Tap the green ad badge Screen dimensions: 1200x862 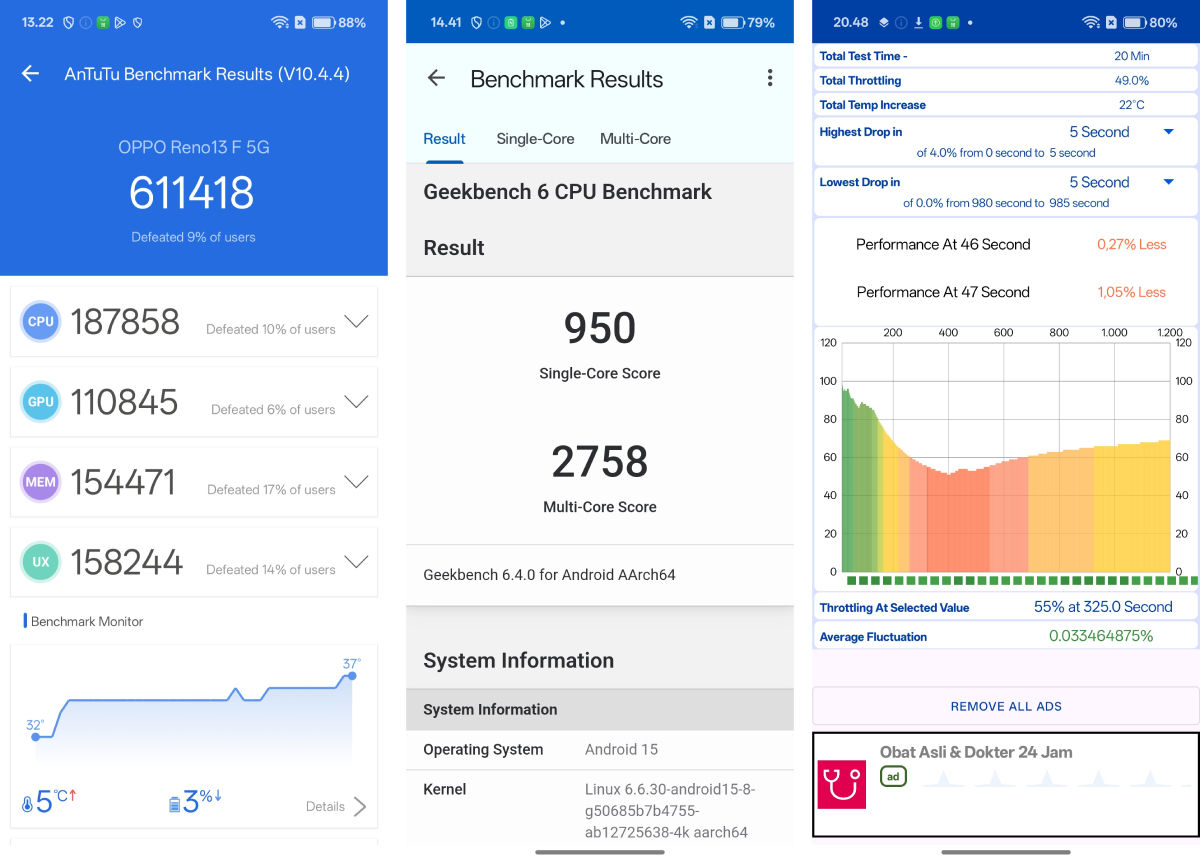point(893,776)
